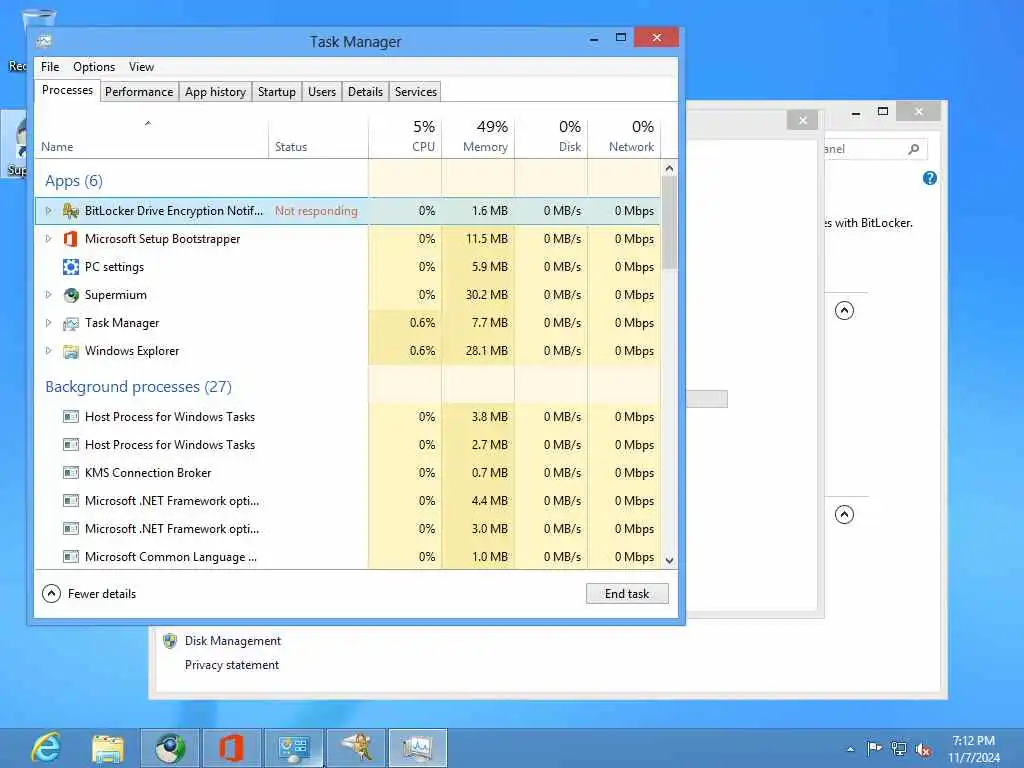
Task: Click the muted volume tray icon
Action: (923, 750)
